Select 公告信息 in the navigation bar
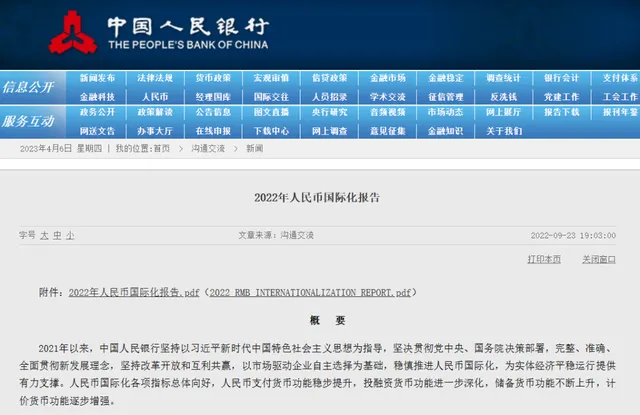The width and height of the screenshot is (640, 415). (213, 113)
